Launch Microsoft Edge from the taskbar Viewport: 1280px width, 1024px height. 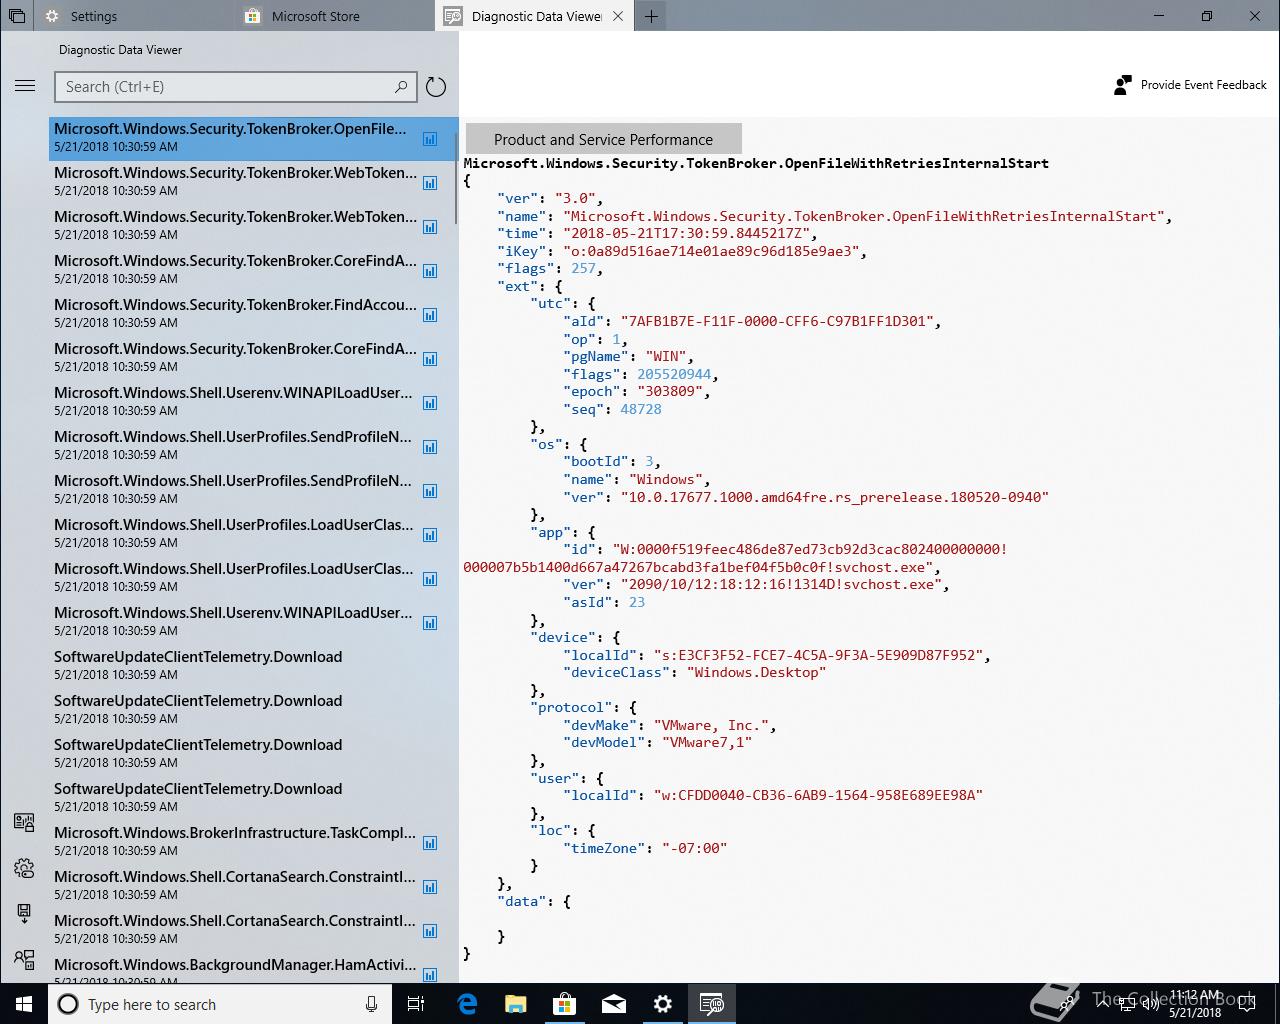467,1004
